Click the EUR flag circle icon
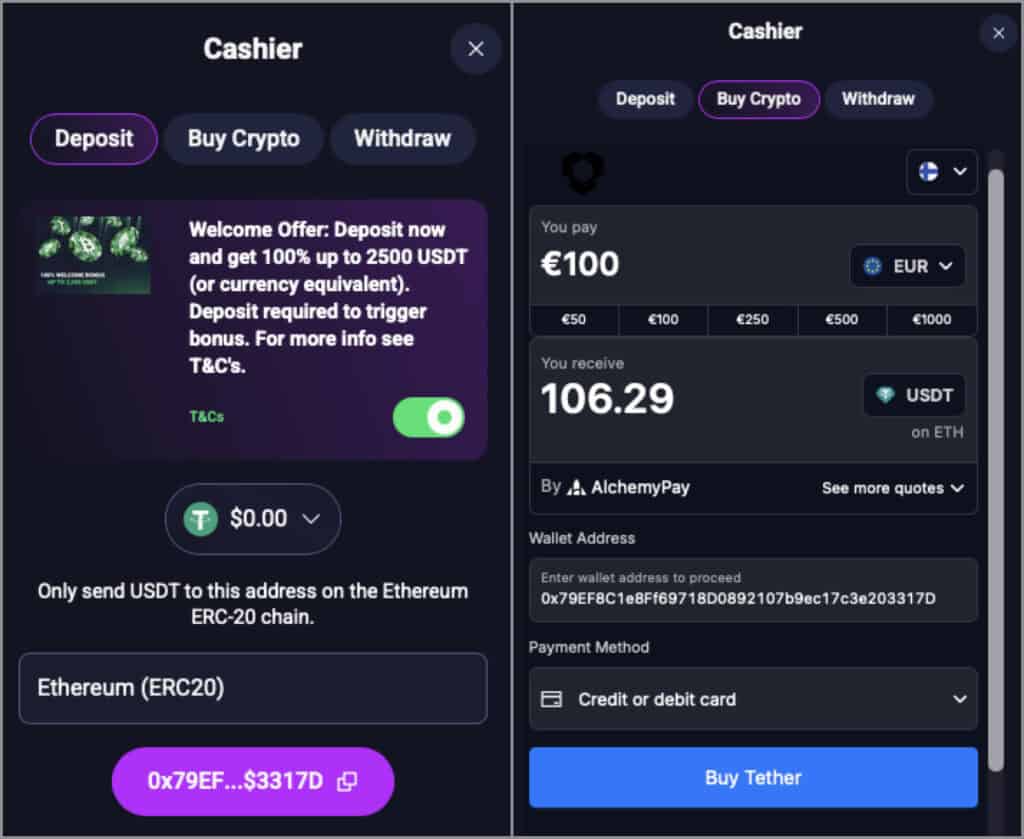 pos(872,266)
